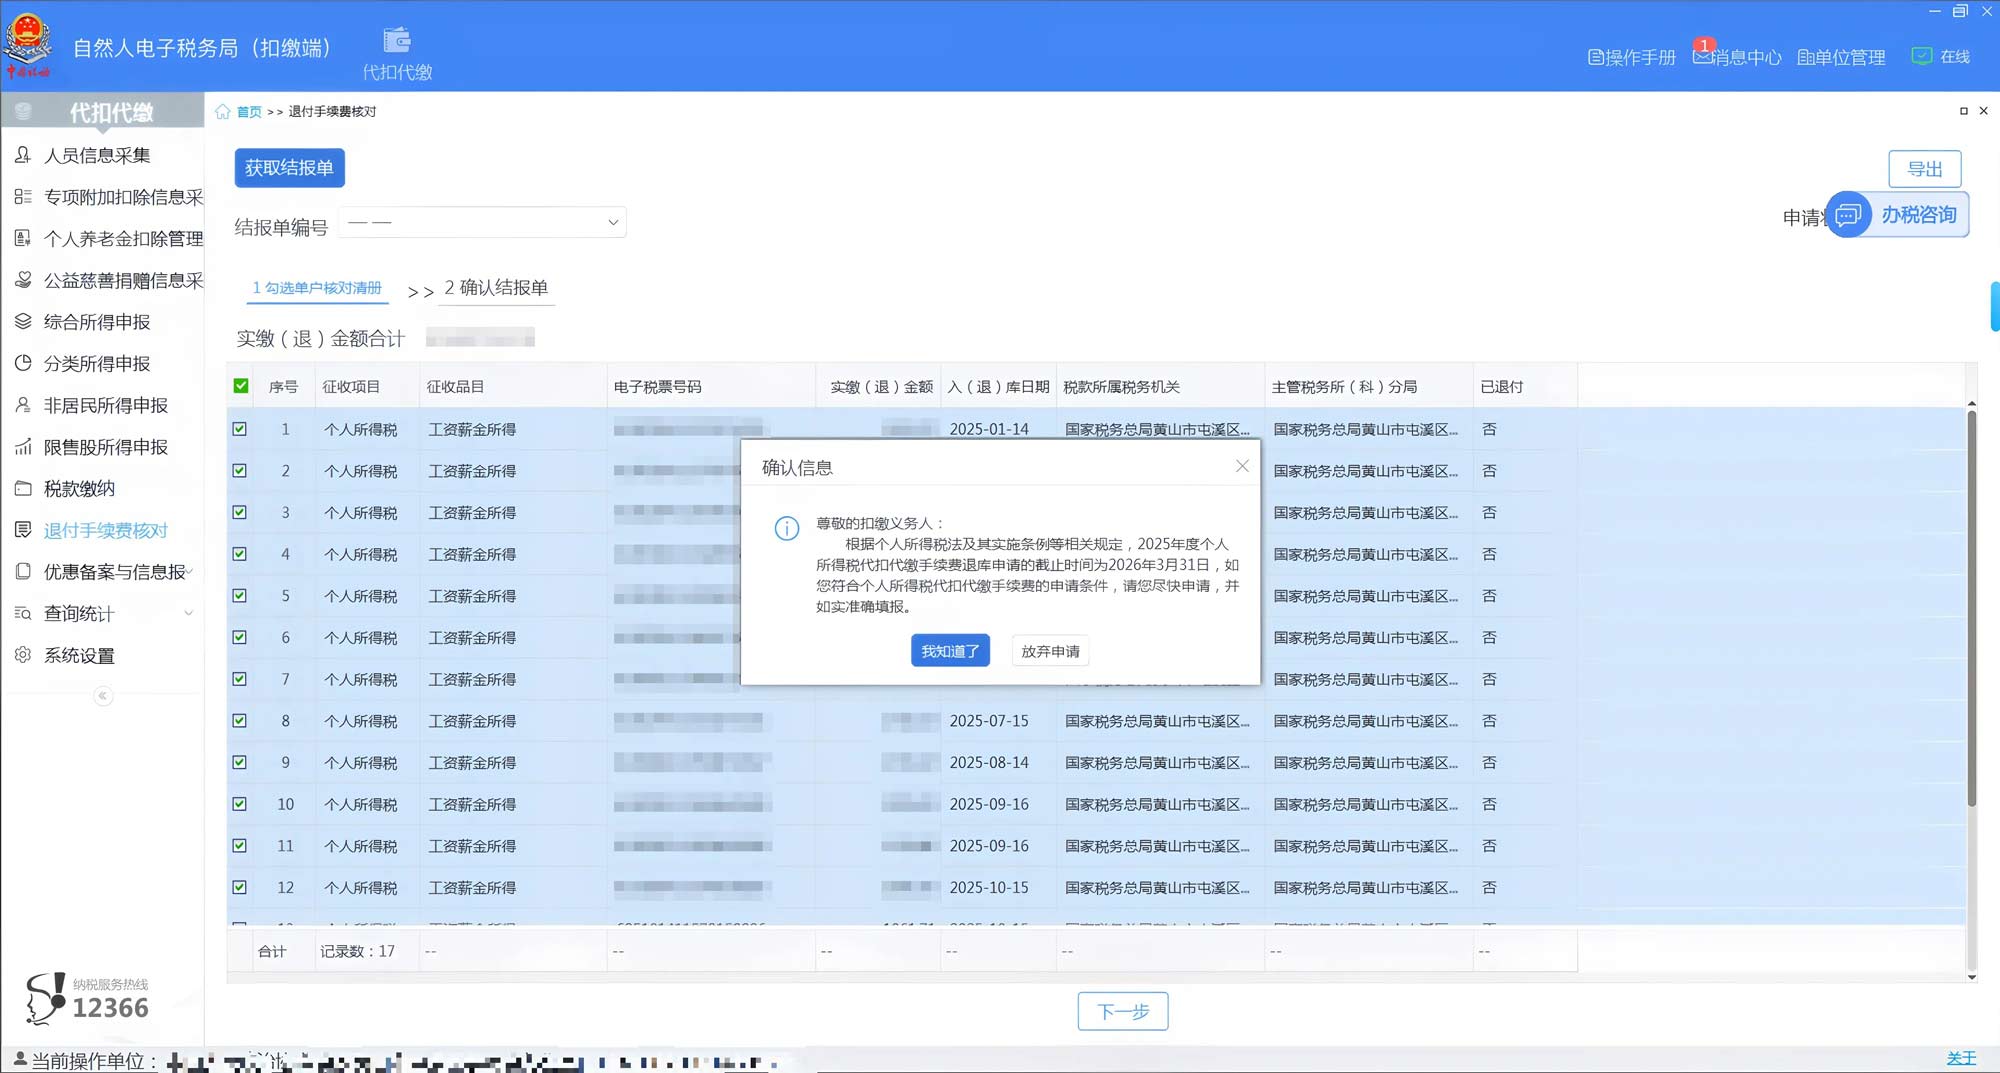Uncheck the select-all checkbox in table header
The height and width of the screenshot is (1073, 2000).
[x=240, y=385]
